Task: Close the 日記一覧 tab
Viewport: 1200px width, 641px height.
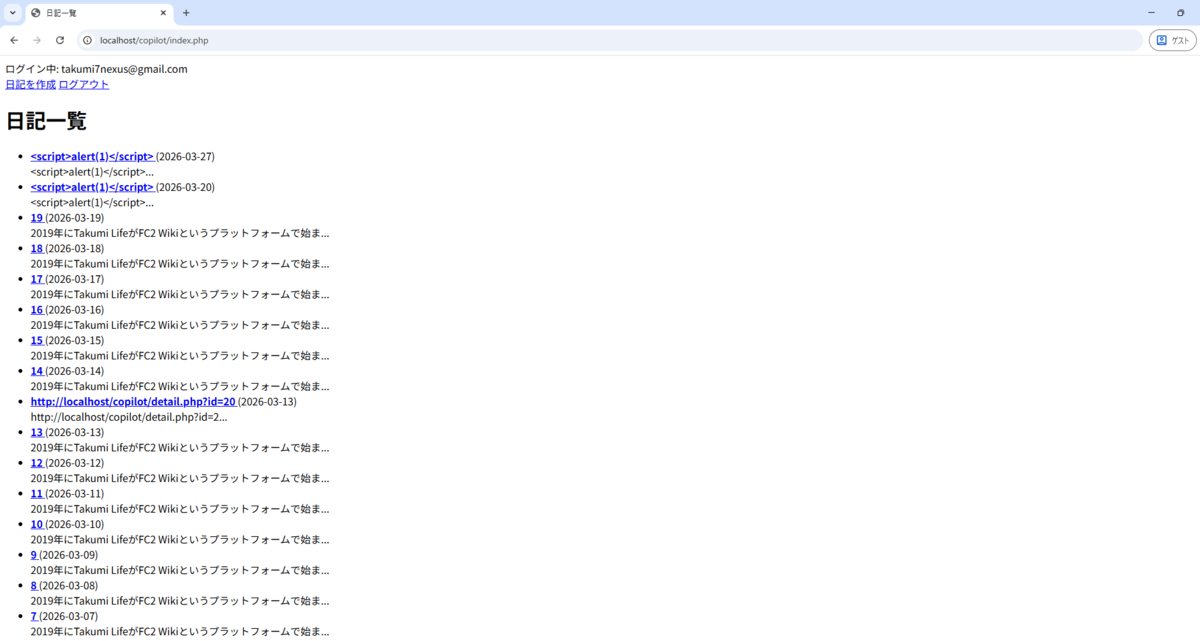Action: click(x=162, y=13)
